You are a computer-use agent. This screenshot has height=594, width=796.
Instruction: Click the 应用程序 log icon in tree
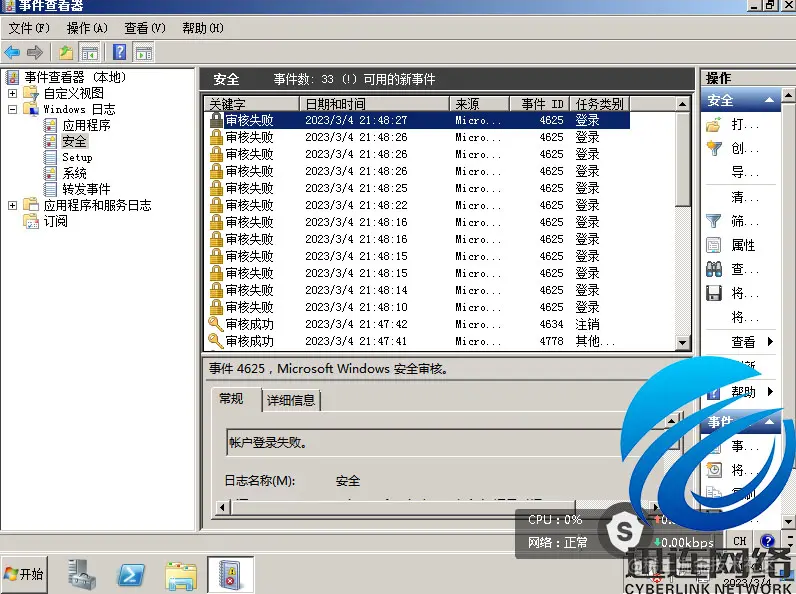(50, 125)
